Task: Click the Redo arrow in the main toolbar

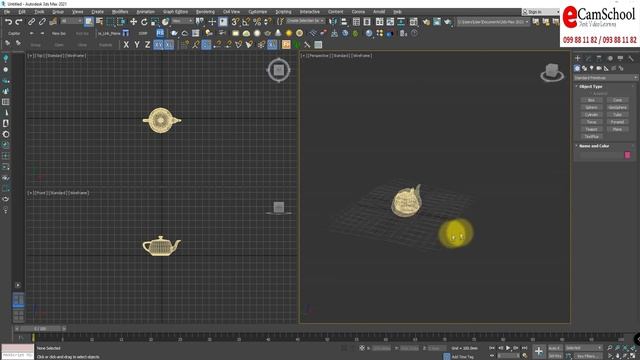Action: click(19, 22)
